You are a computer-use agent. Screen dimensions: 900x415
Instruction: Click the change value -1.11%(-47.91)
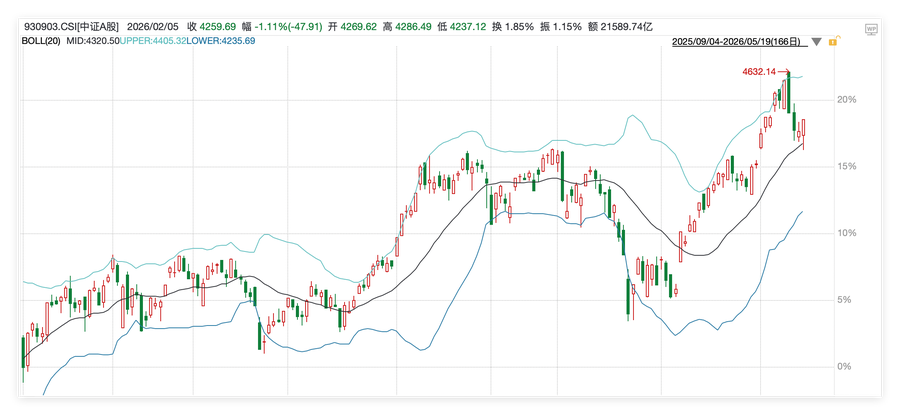(x=289, y=27)
